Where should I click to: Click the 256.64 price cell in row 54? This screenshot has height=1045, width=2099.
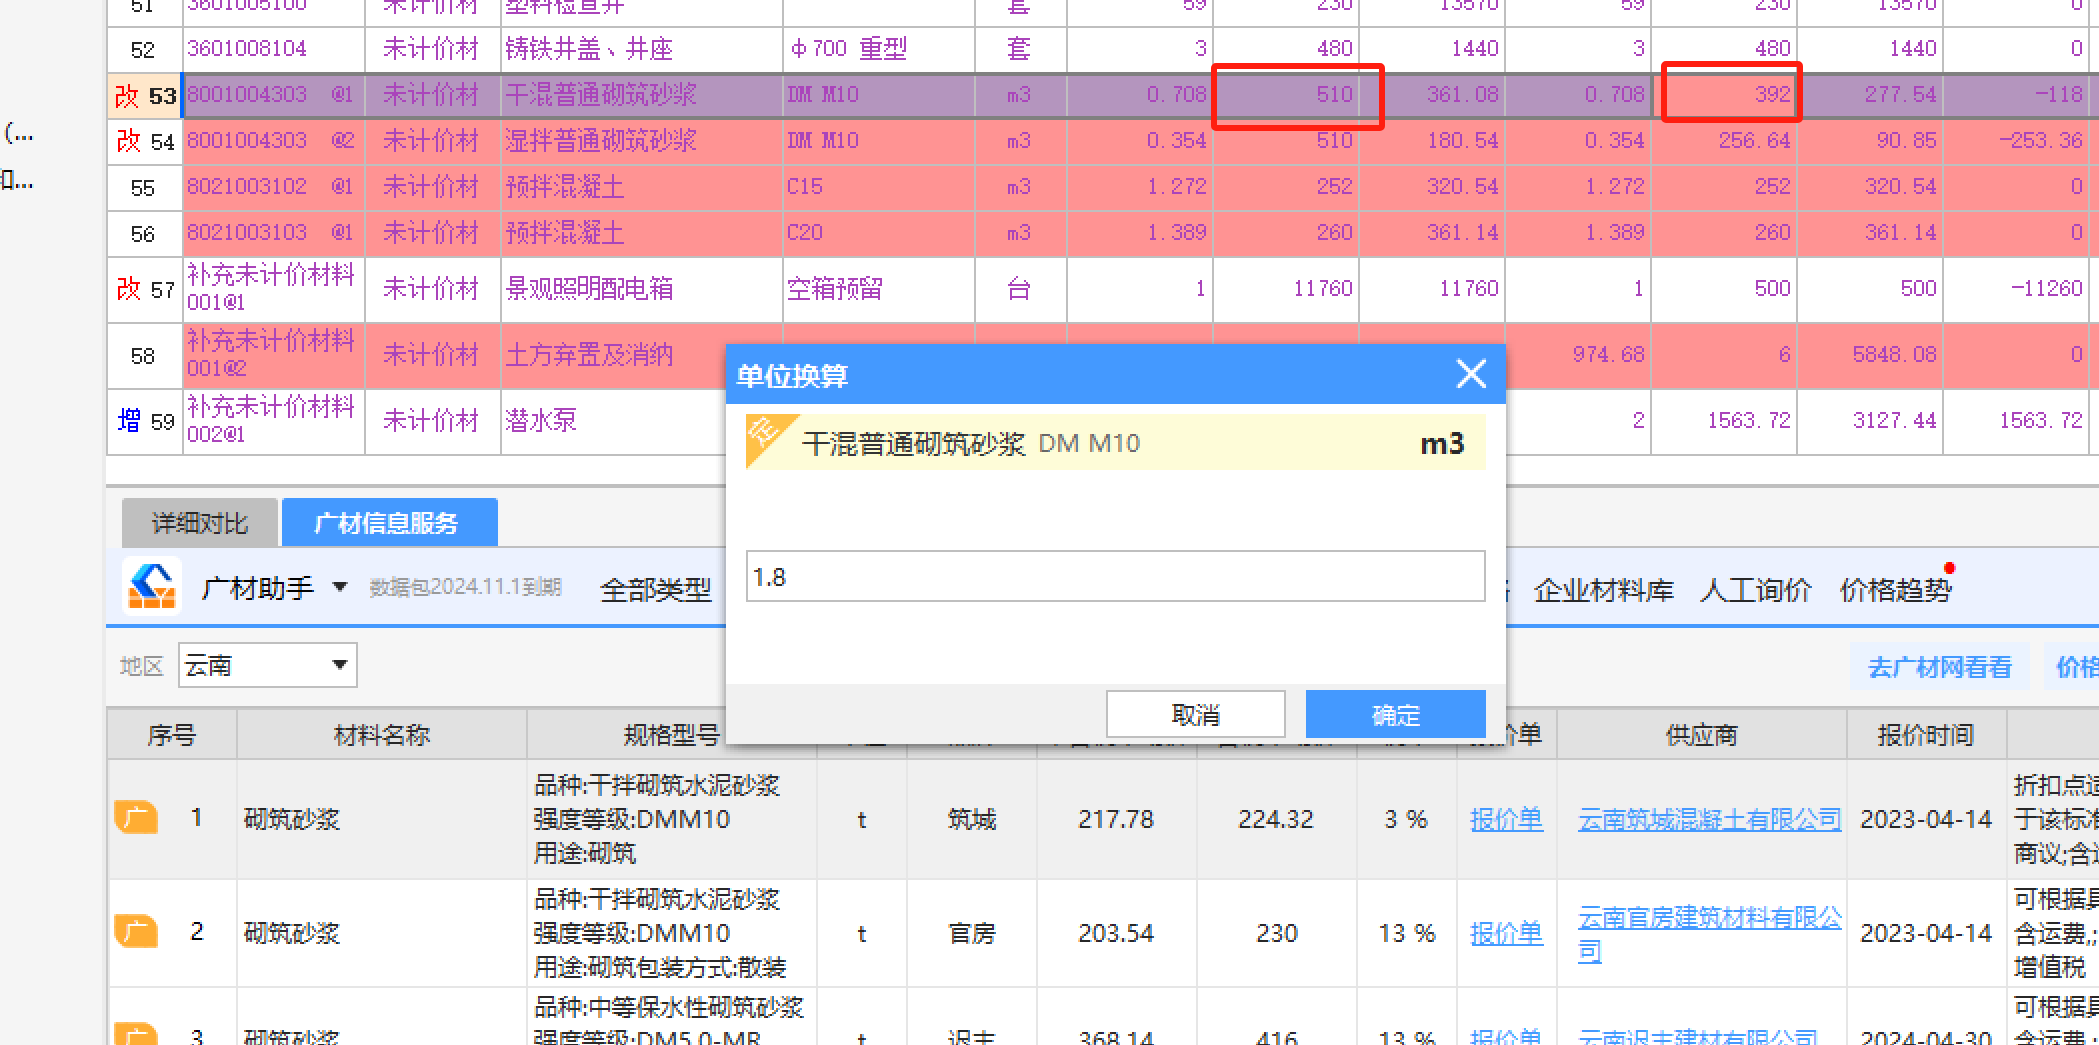1724,141
